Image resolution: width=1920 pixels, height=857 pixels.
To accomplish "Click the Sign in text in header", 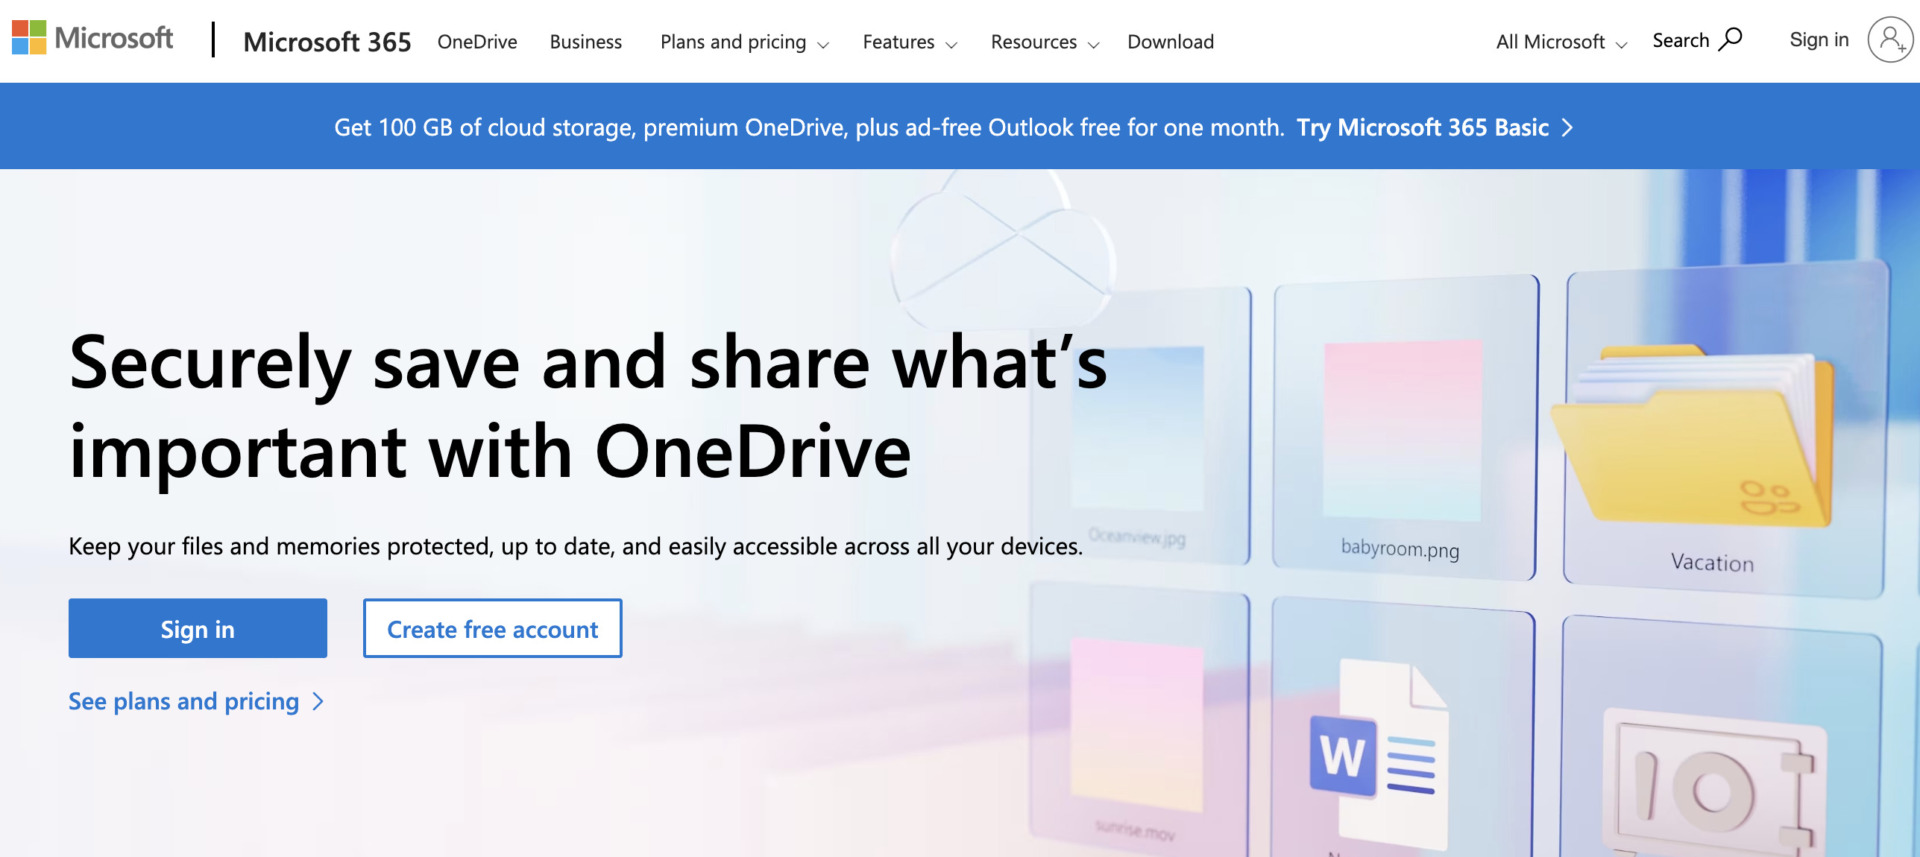I will (1819, 40).
